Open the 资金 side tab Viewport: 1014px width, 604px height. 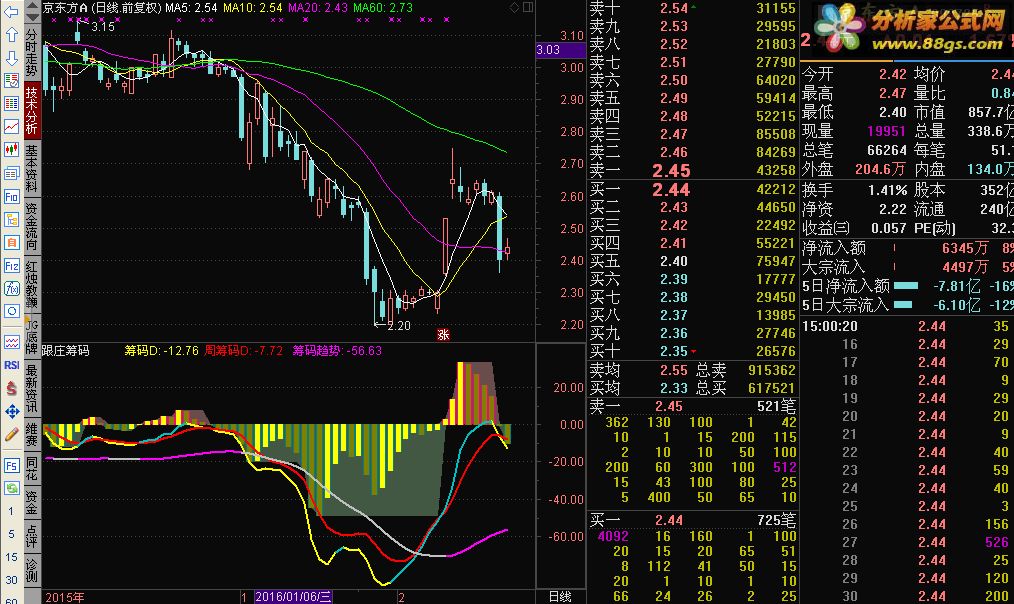click(32, 502)
